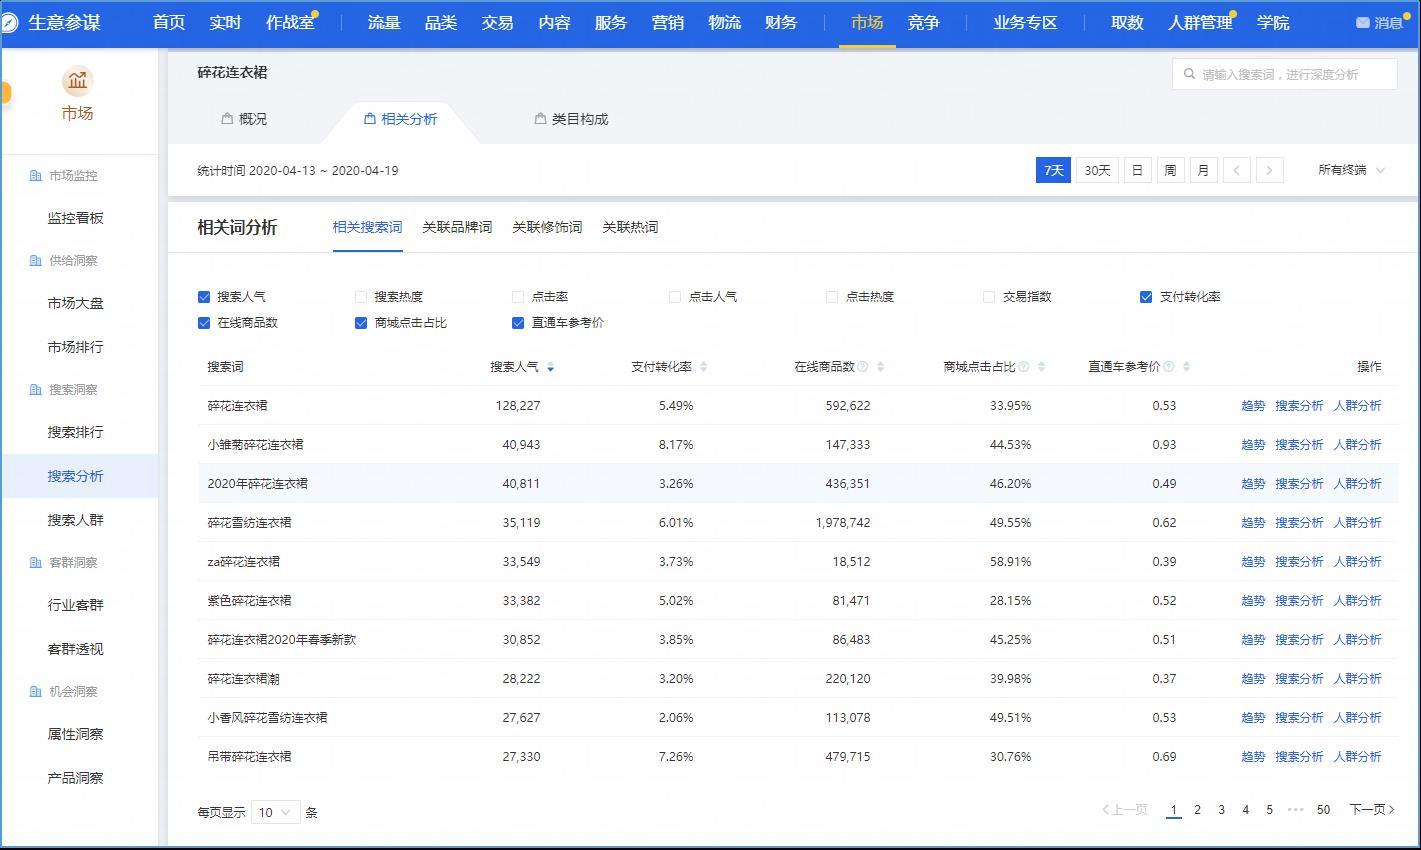This screenshot has height=850, width=1421.
Task: Go to page 50 in pagination
Action: (1323, 810)
